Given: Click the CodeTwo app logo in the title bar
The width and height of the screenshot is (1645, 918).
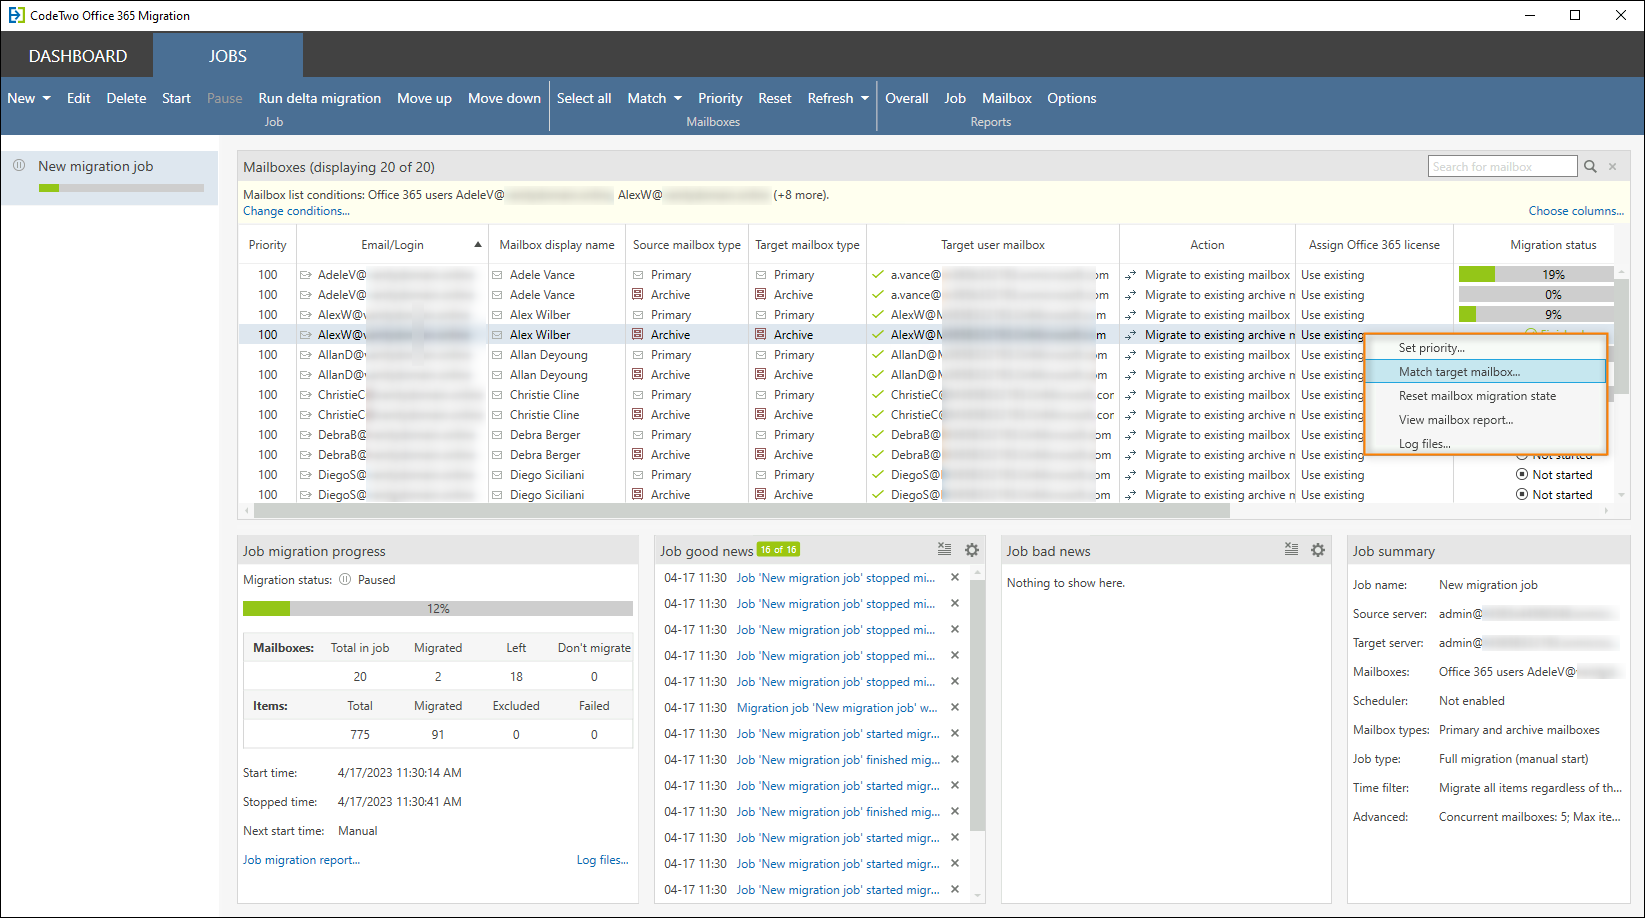Looking at the screenshot, I should tap(16, 15).
